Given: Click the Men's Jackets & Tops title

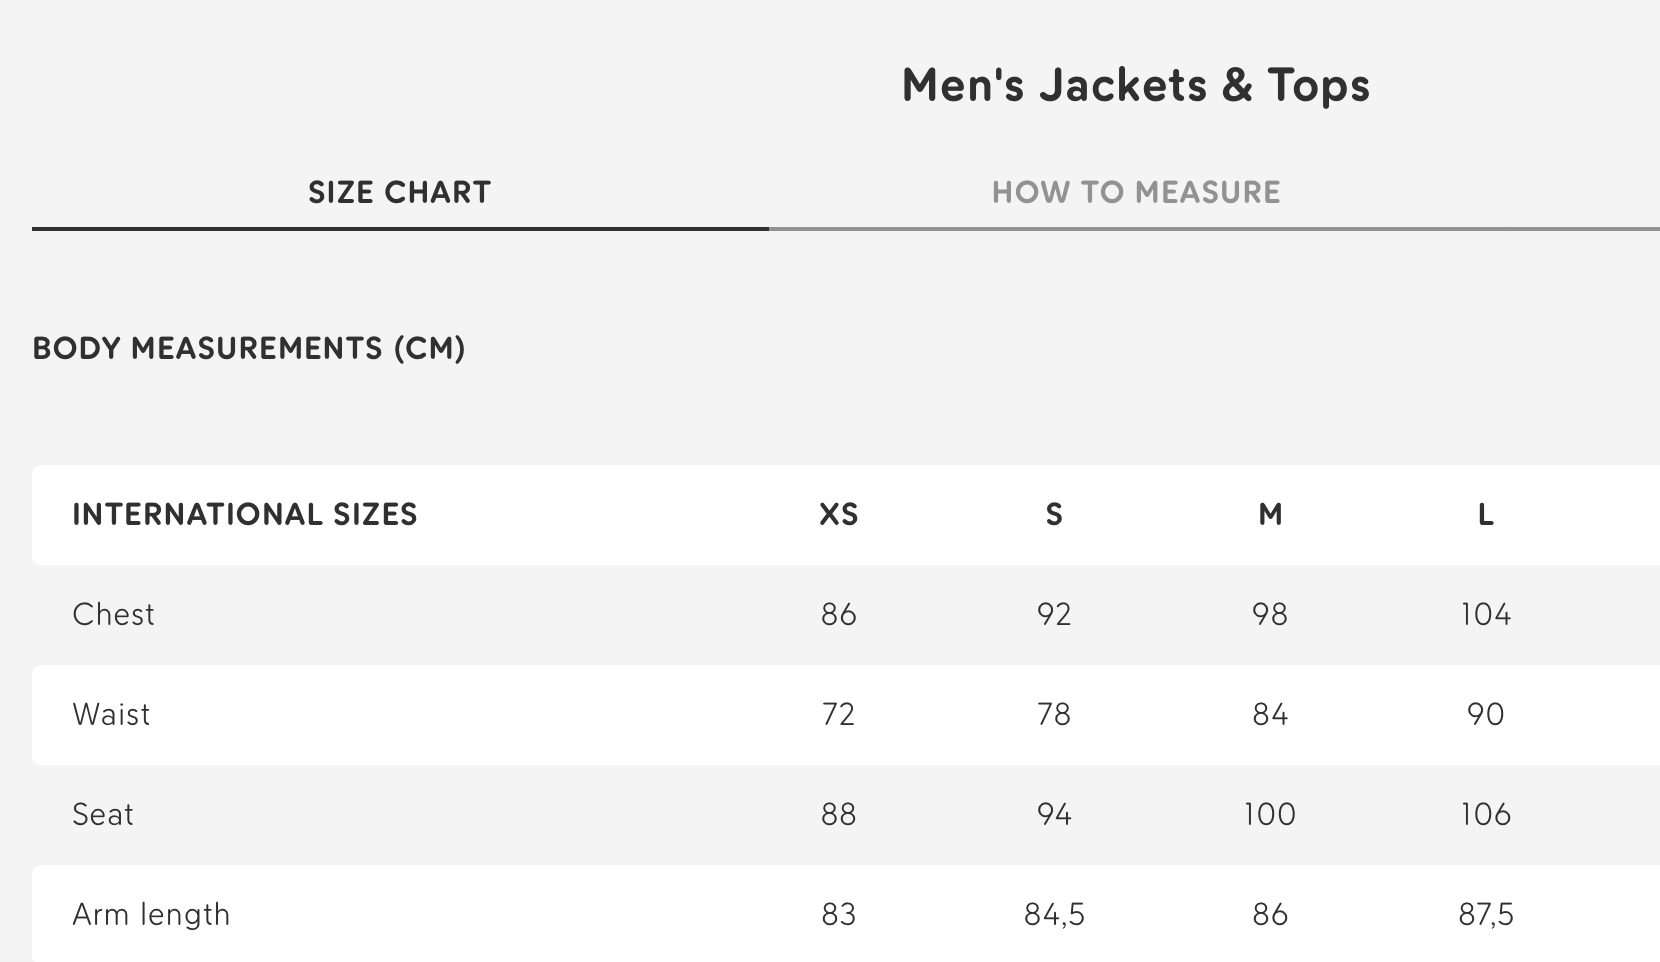Looking at the screenshot, I should (x=1135, y=86).
